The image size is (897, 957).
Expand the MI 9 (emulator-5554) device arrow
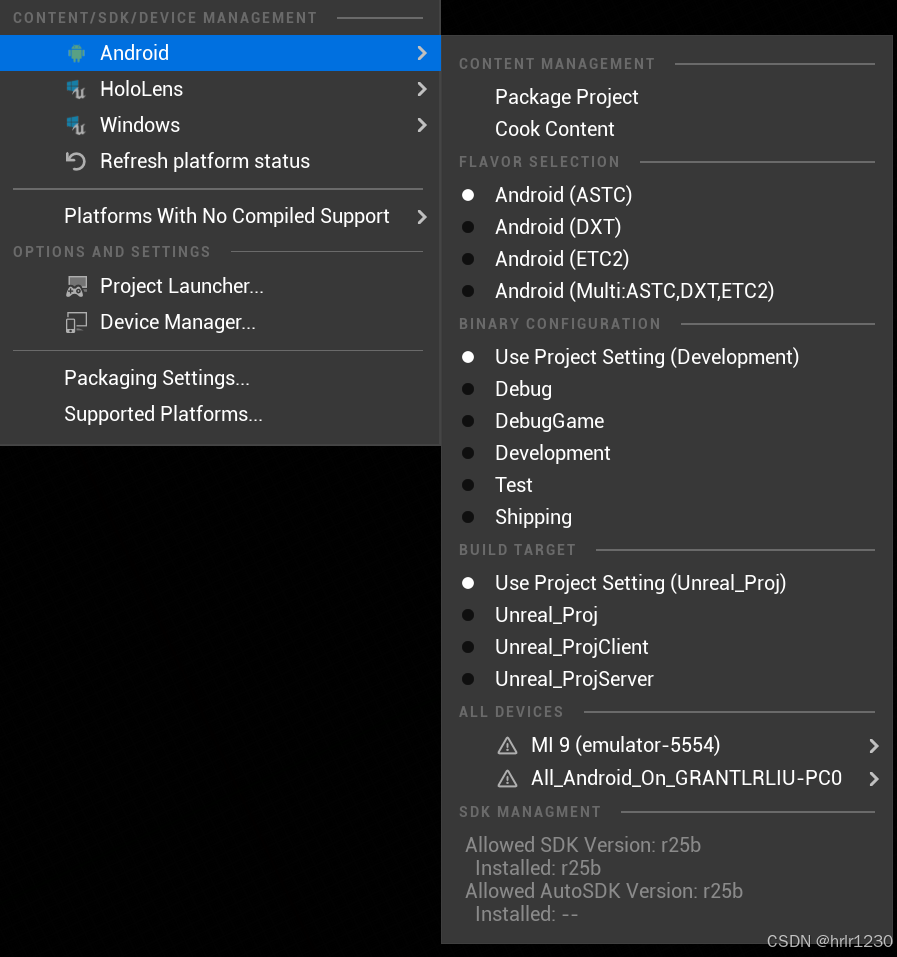point(874,746)
